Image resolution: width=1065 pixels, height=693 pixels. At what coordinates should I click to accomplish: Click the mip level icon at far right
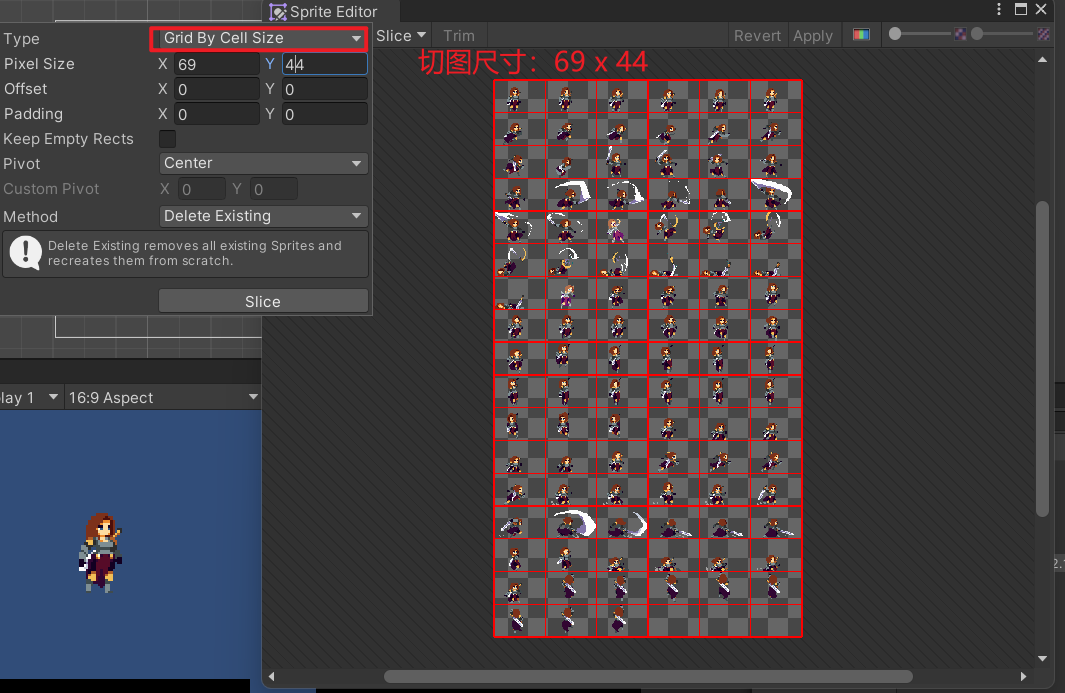(x=1044, y=34)
